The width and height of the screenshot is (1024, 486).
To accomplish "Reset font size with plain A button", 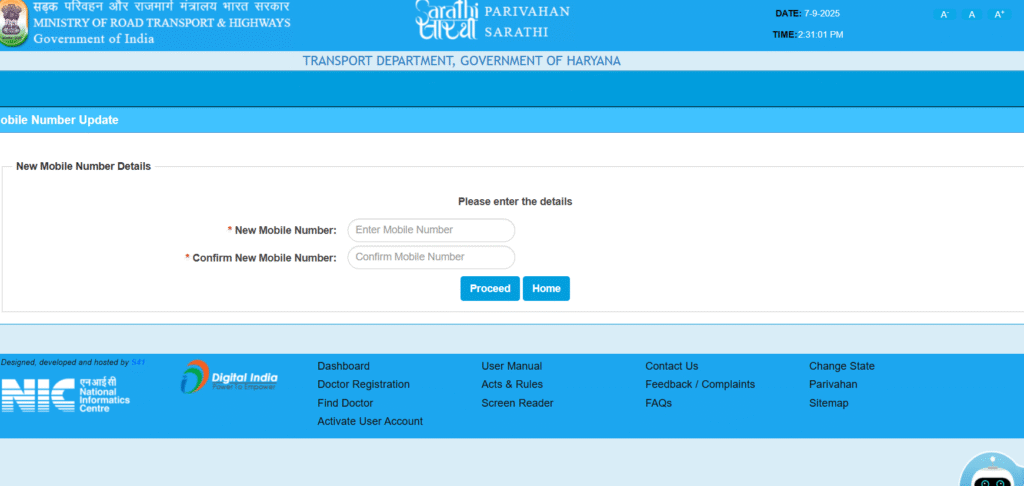I will tap(972, 14).
